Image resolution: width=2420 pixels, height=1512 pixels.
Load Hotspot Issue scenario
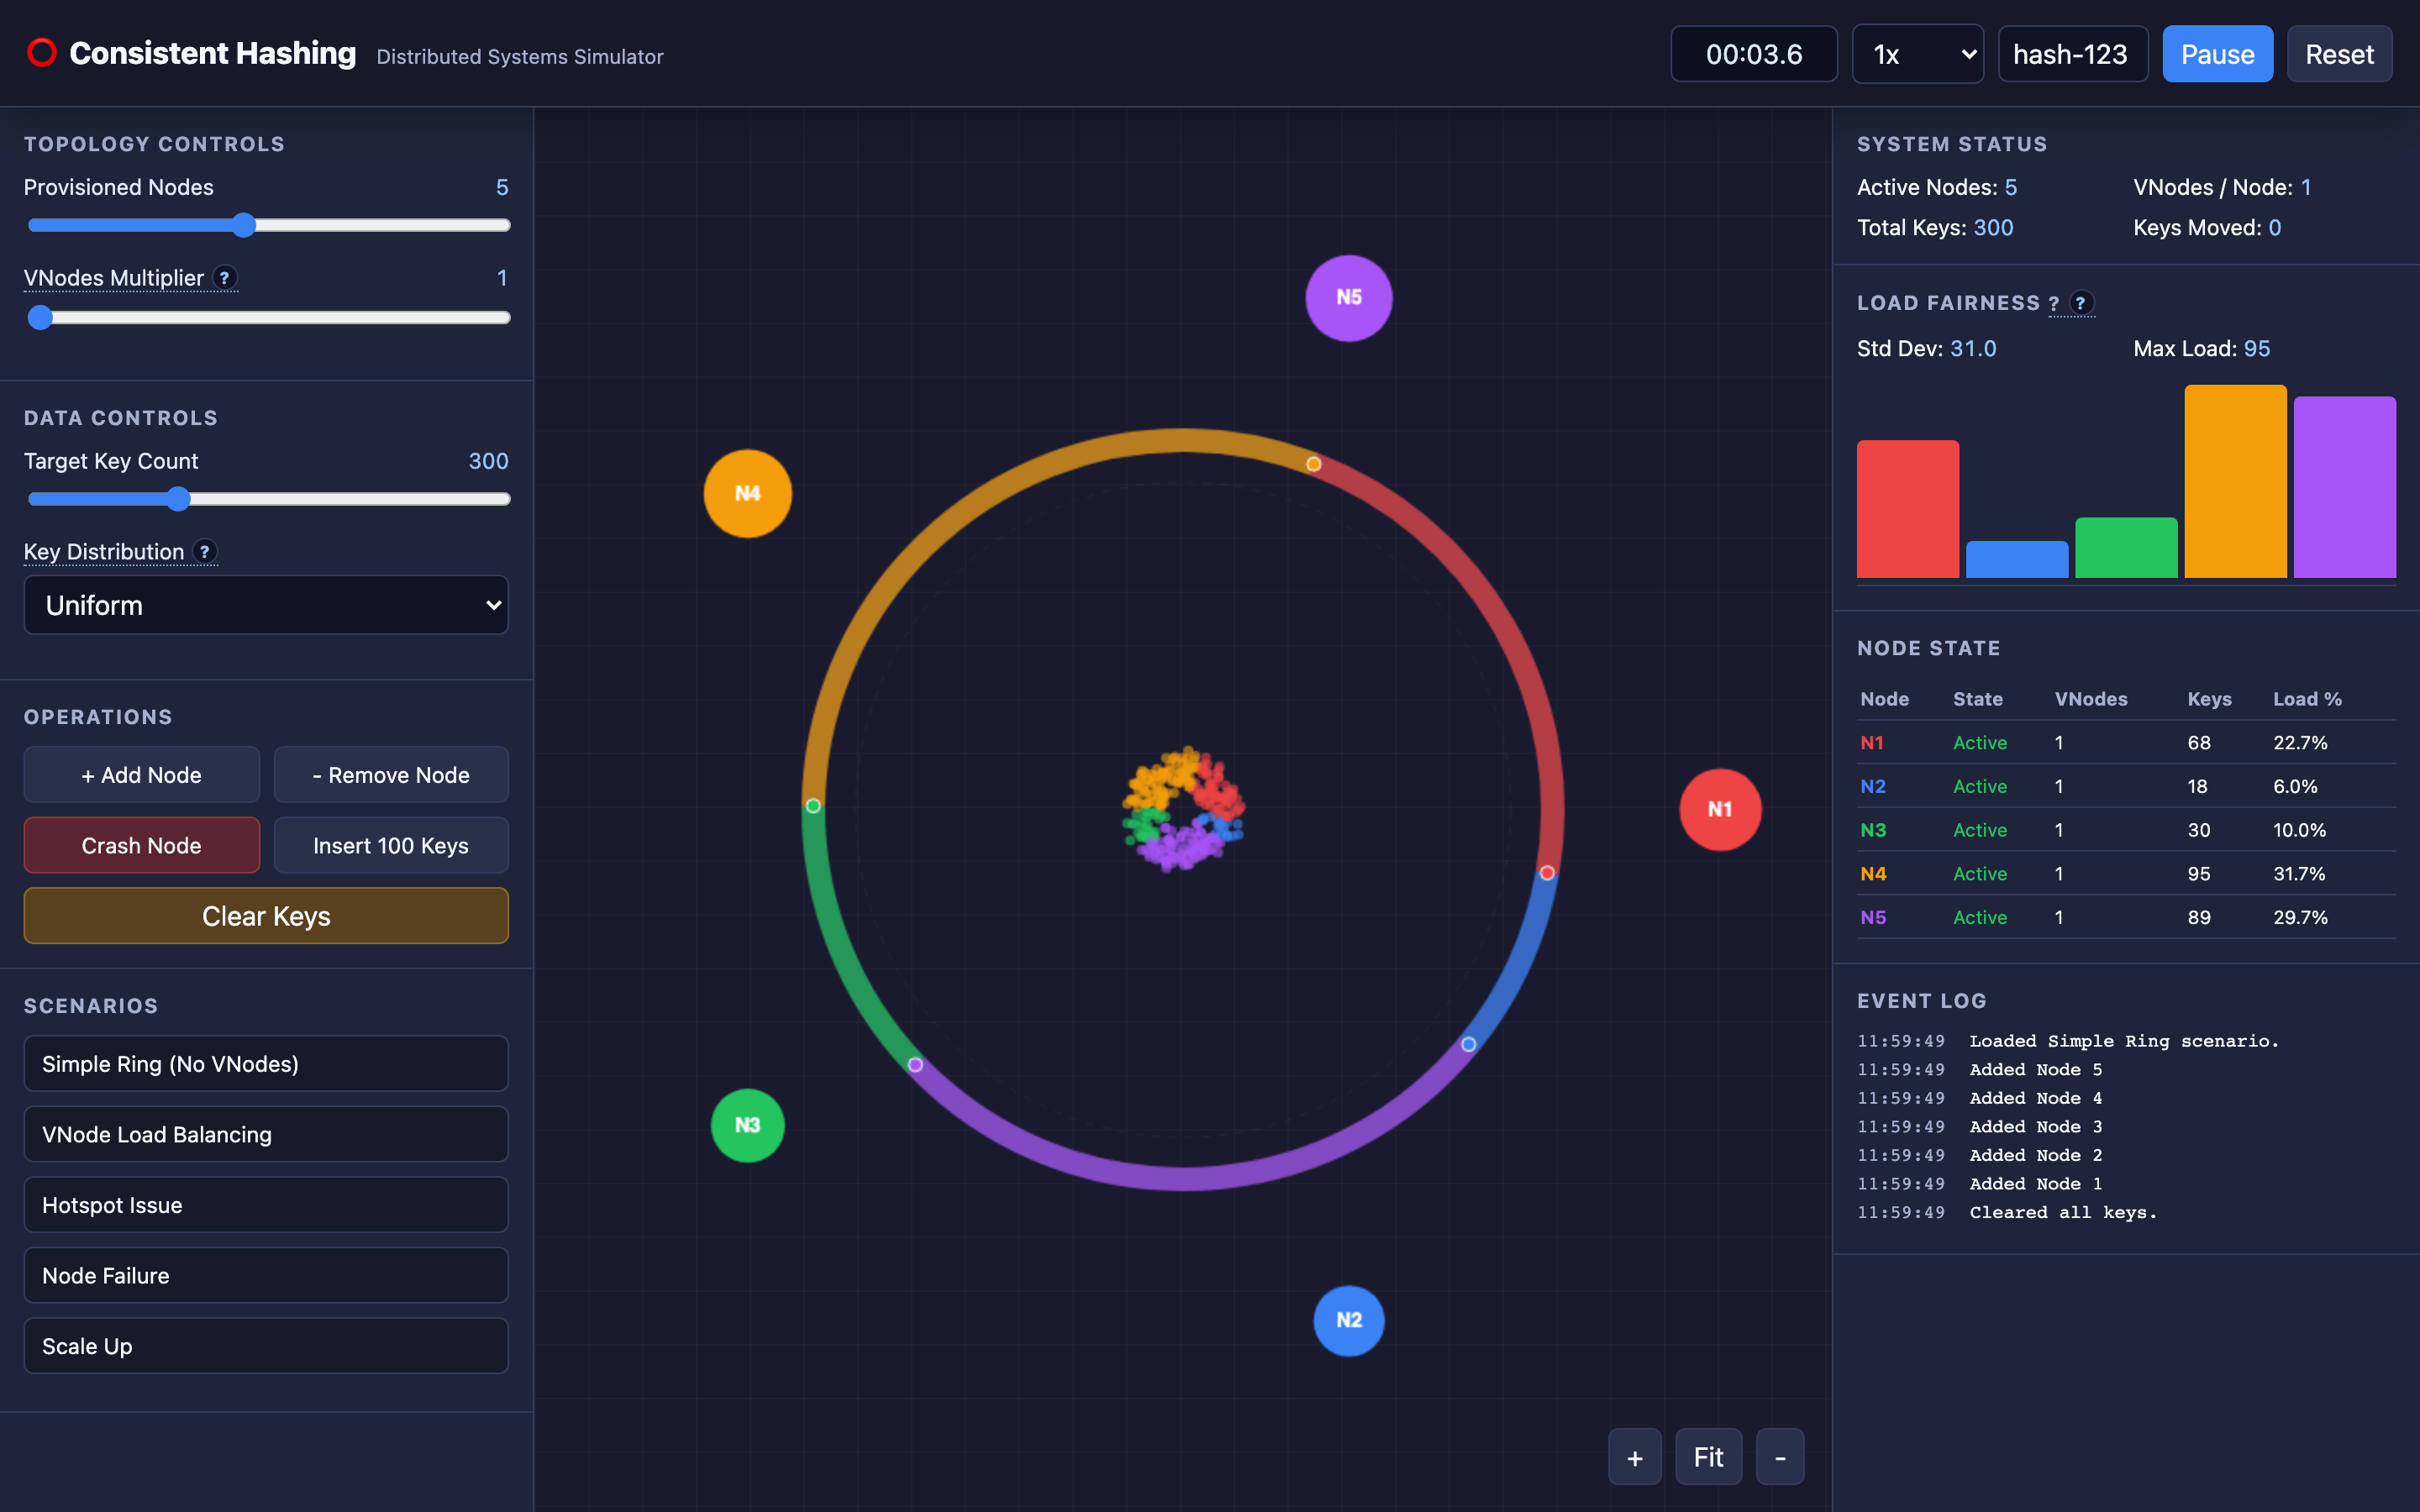pos(266,1204)
